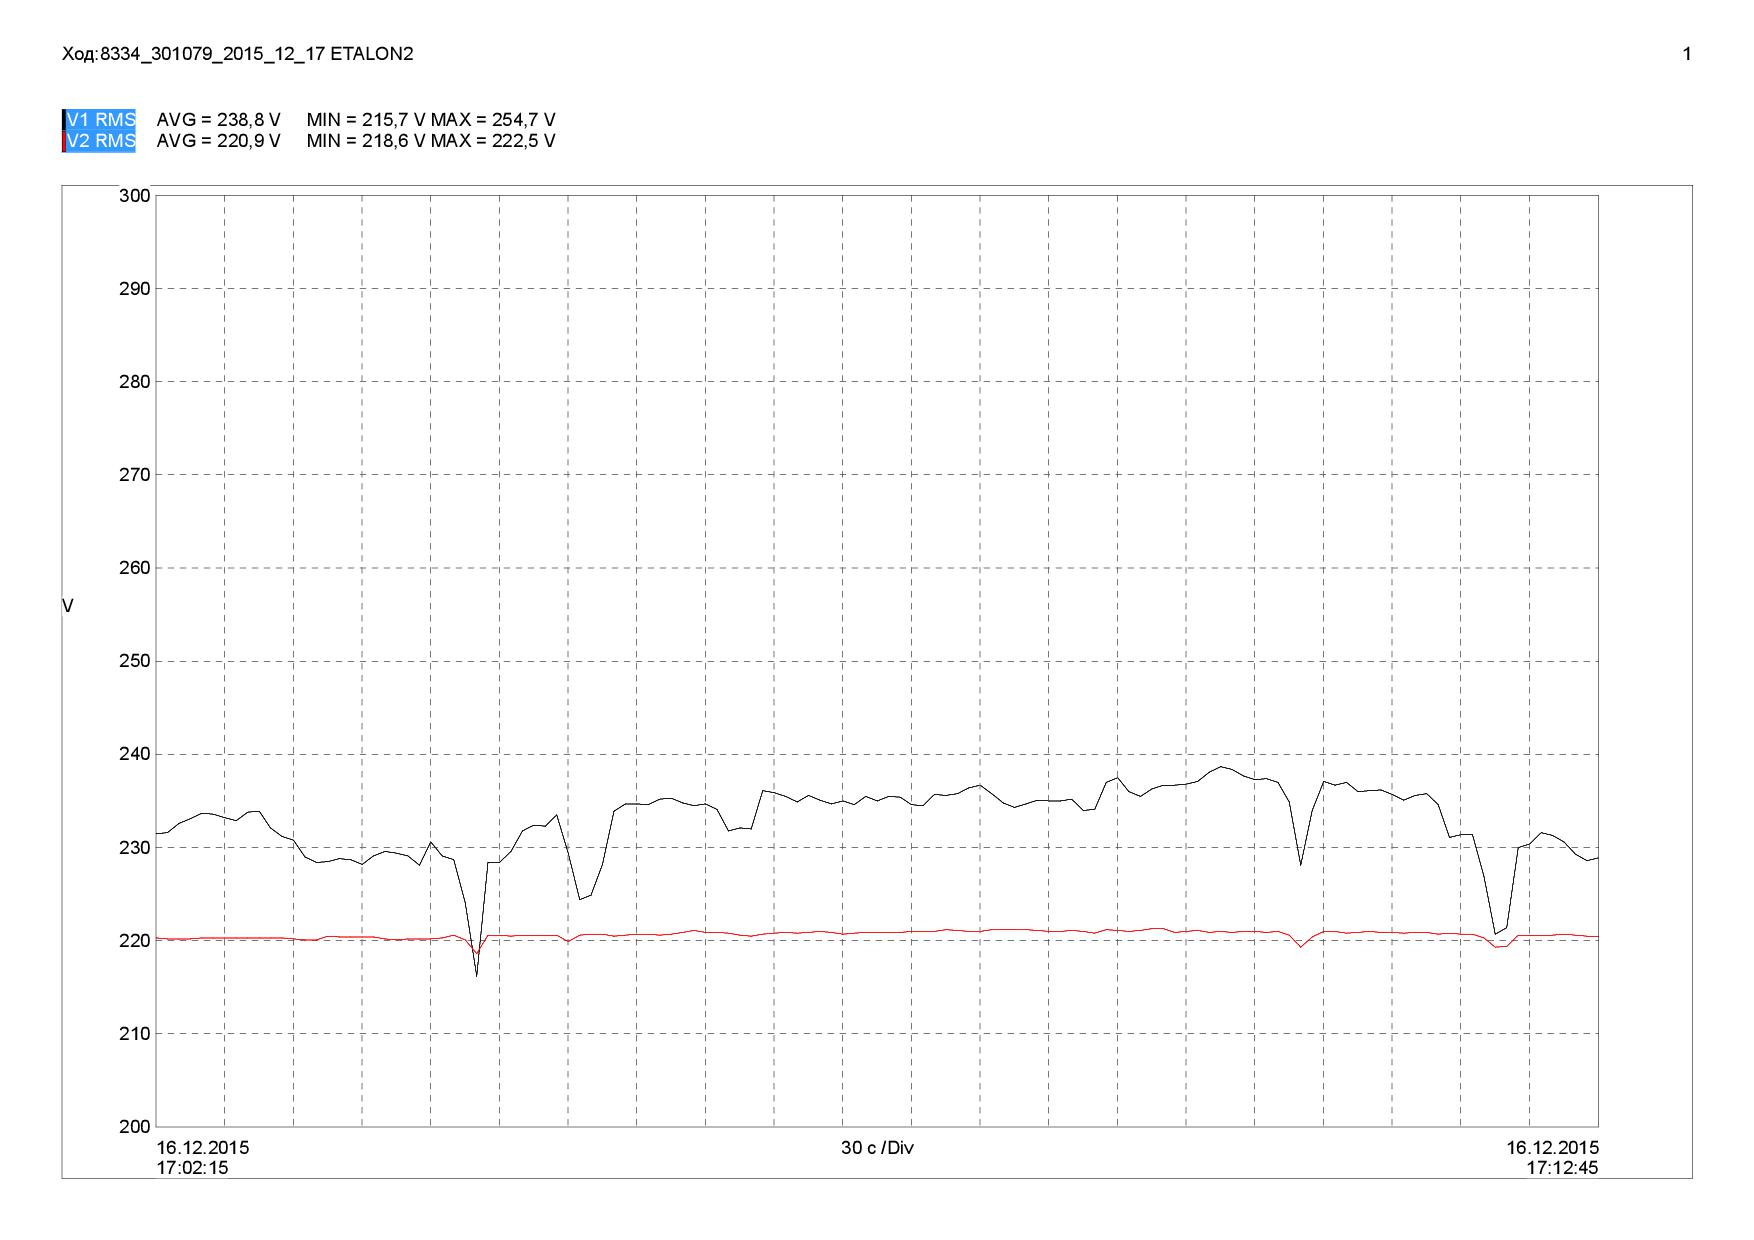Click the title Ход:8334_301079_2015_12_17 ETALON2
Image resolution: width=1754 pixels, height=1240 pixels.
point(238,54)
